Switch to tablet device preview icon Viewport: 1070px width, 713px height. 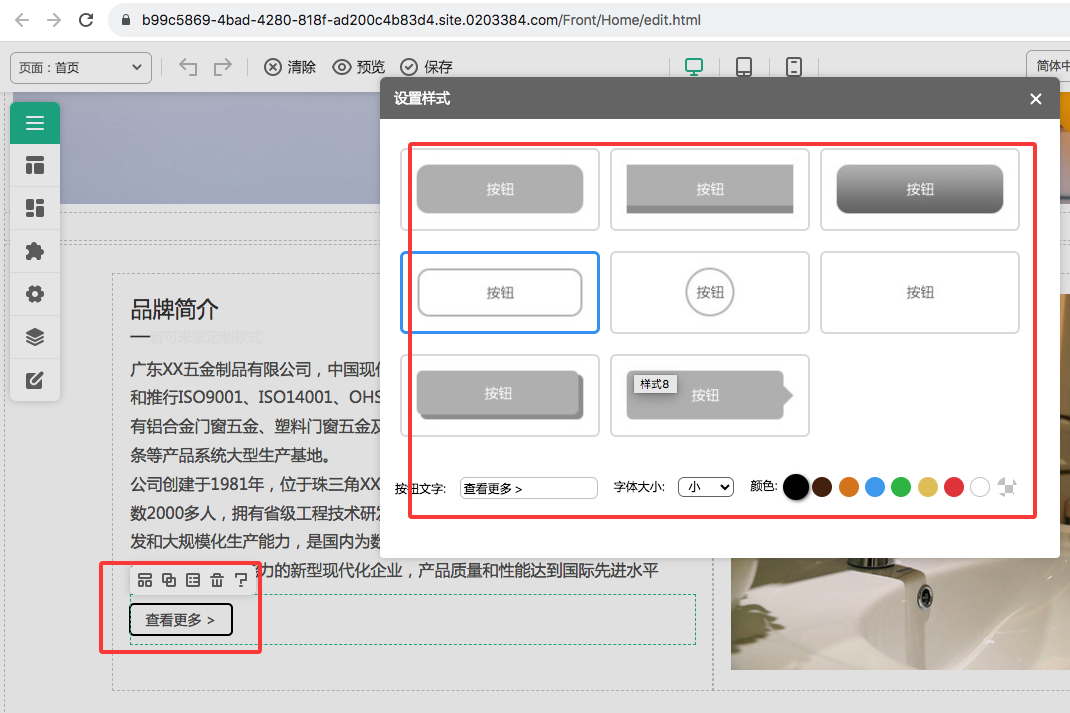744,67
